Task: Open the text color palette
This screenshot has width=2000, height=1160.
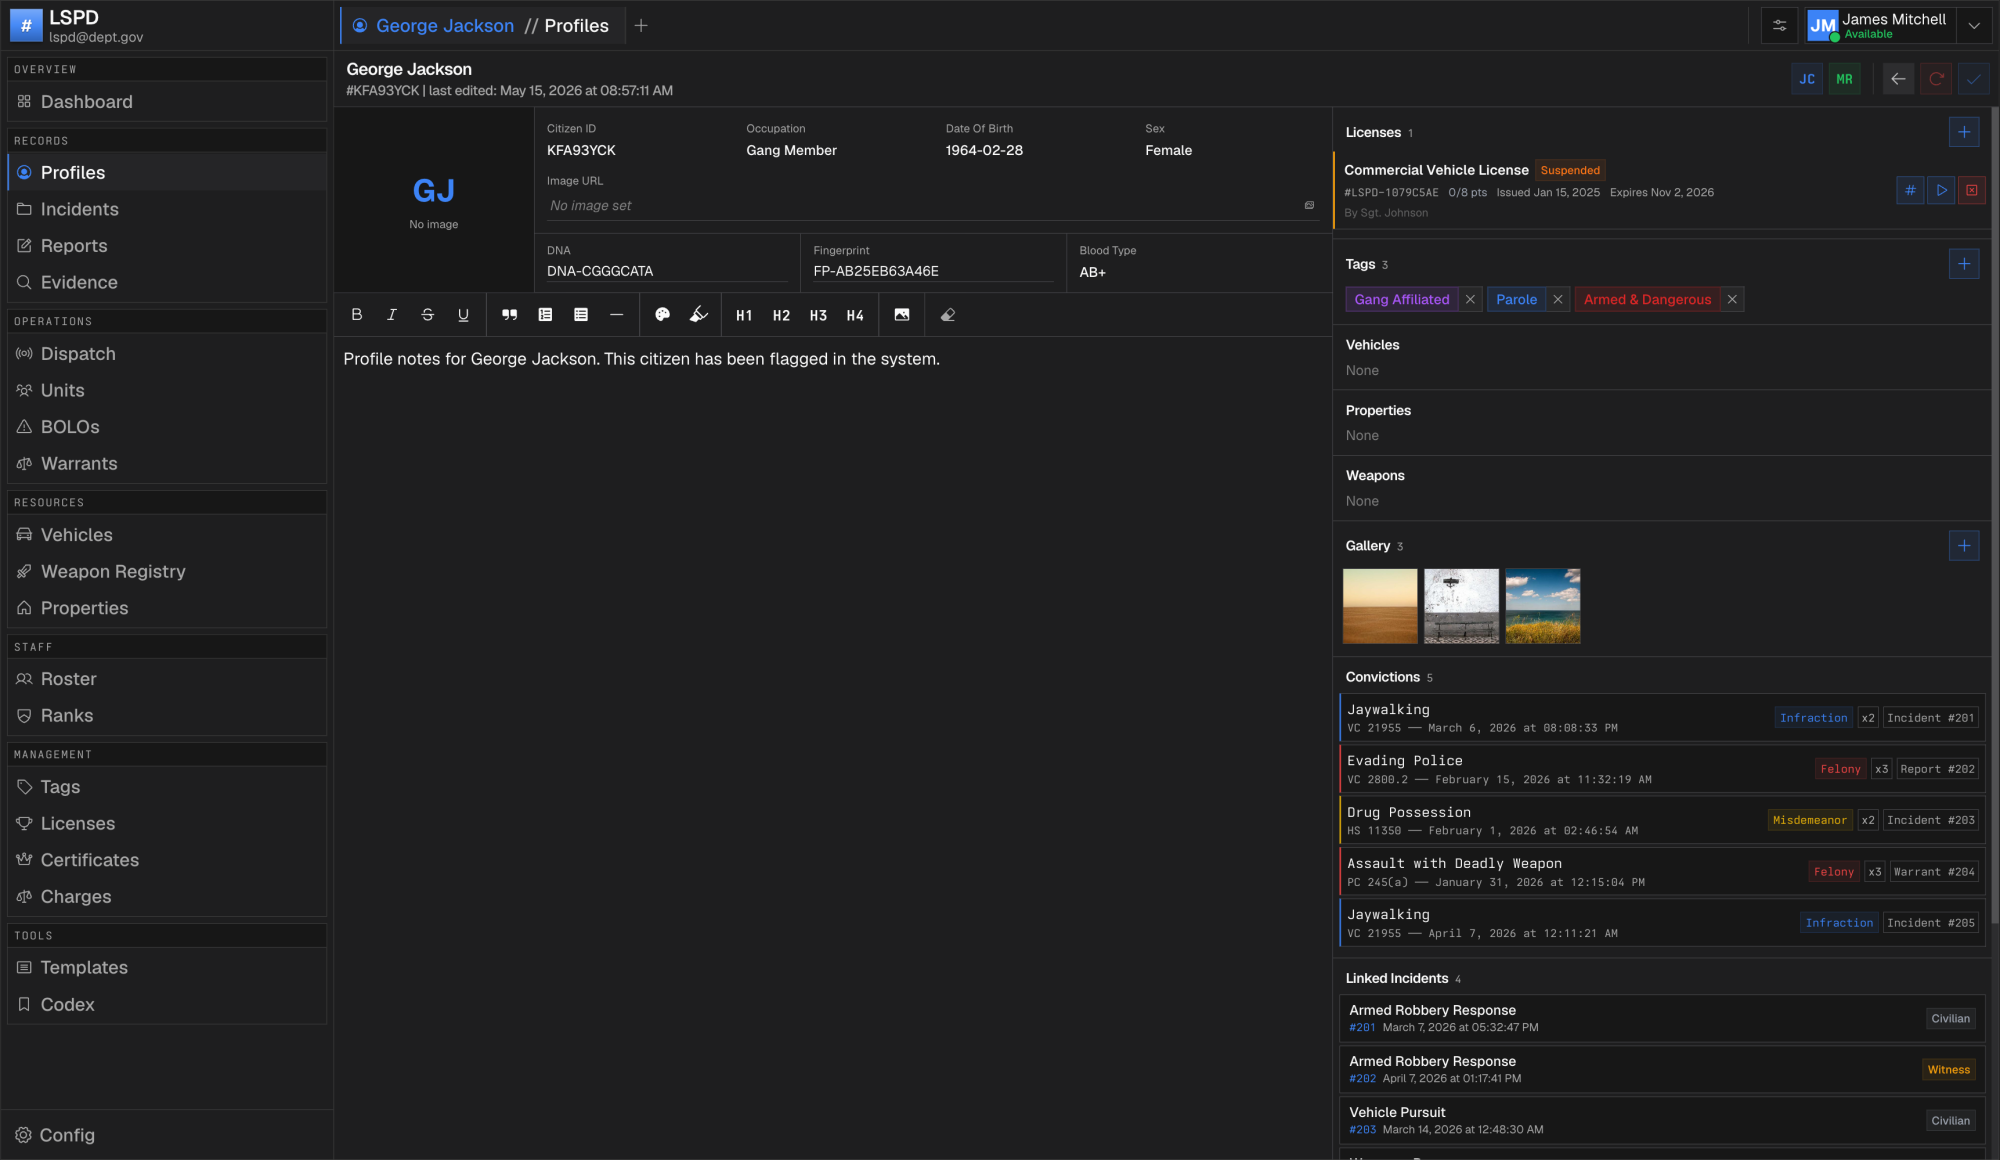Action: [x=662, y=315]
